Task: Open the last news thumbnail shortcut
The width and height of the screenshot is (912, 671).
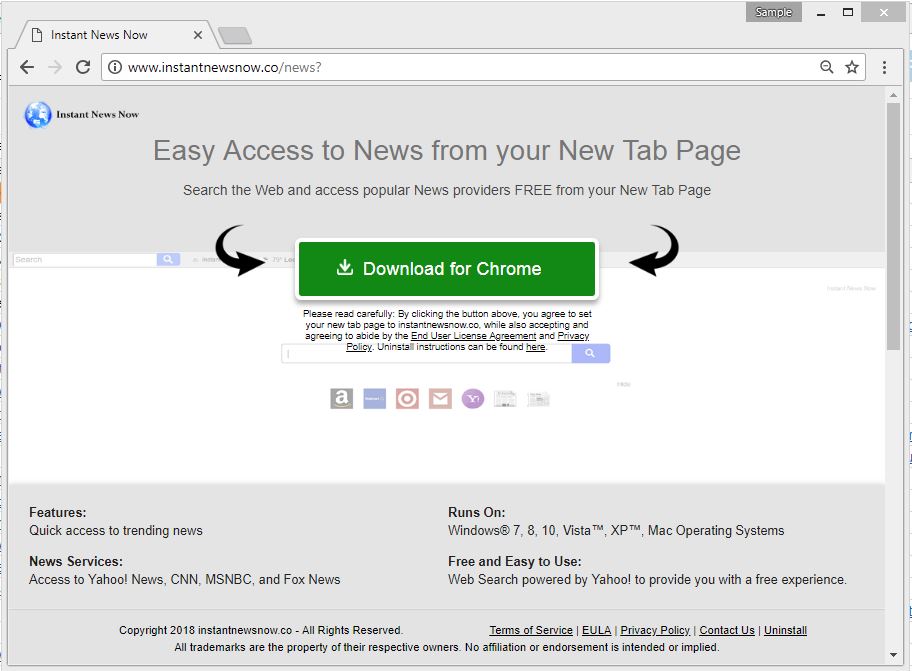Action: pos(538,399)
